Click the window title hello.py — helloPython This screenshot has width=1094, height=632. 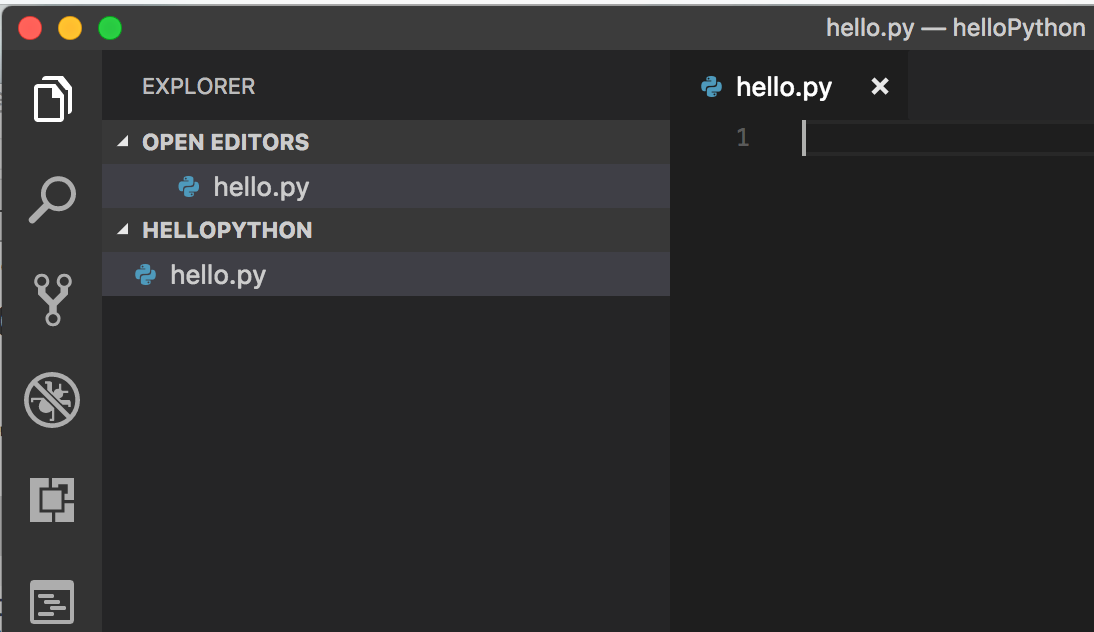956,28
